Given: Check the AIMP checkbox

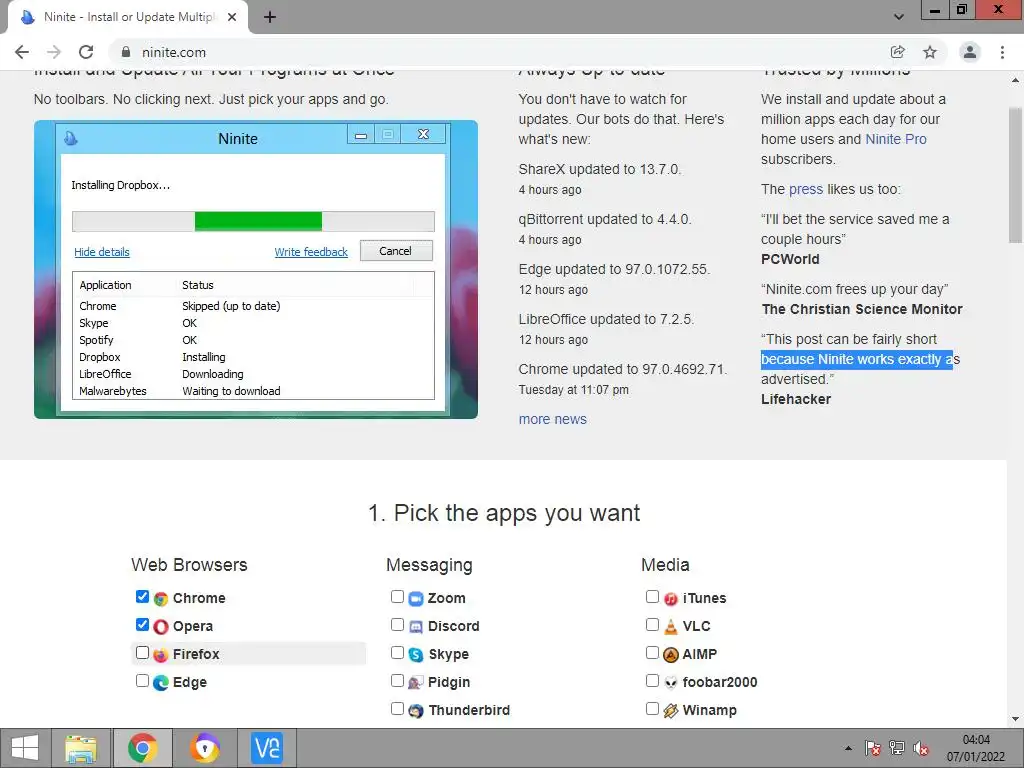Looking at the screenshot, I should tap(652, 652).
